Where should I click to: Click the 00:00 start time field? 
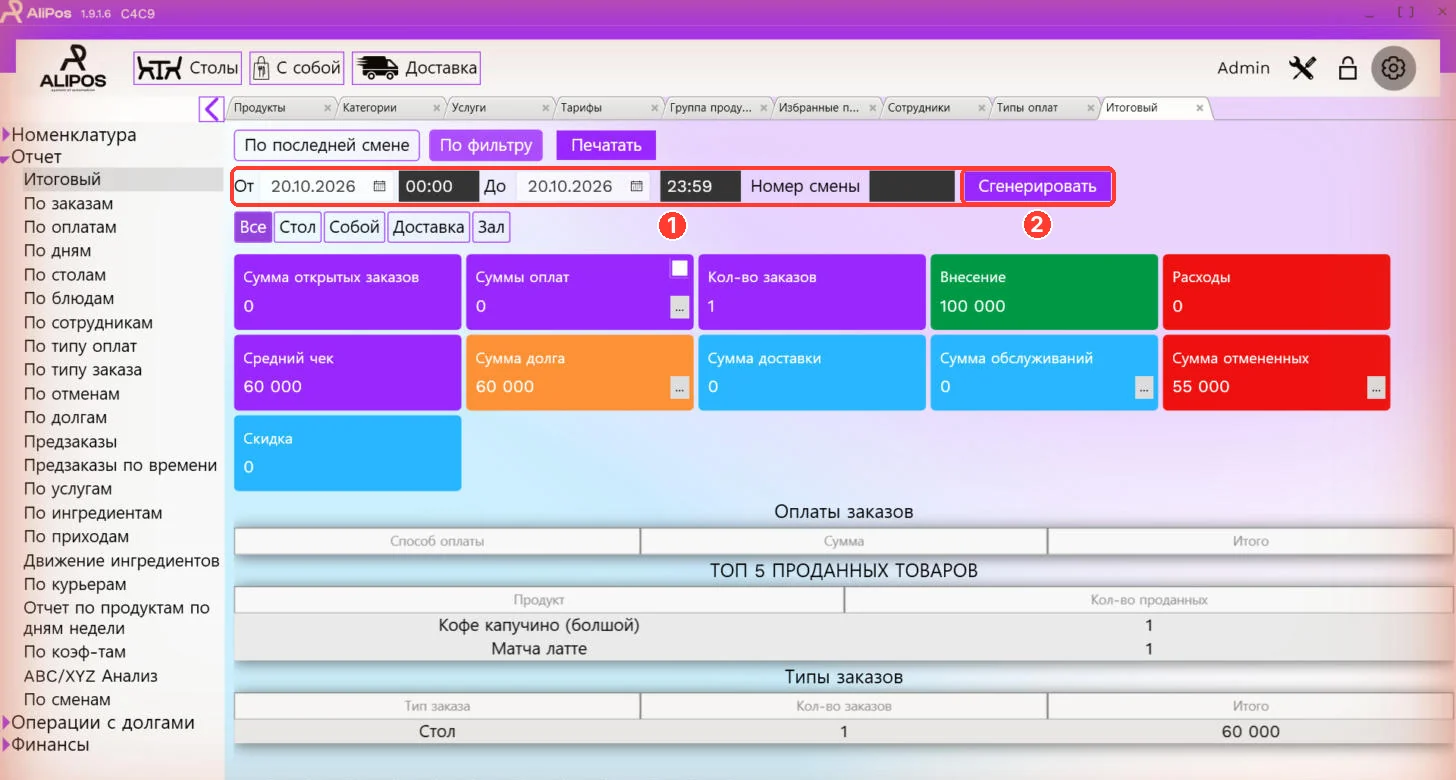(440, 186)
